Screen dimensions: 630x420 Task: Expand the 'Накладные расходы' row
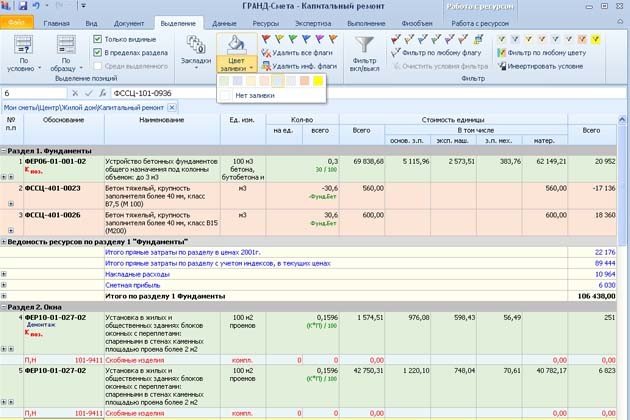point(5,273)
